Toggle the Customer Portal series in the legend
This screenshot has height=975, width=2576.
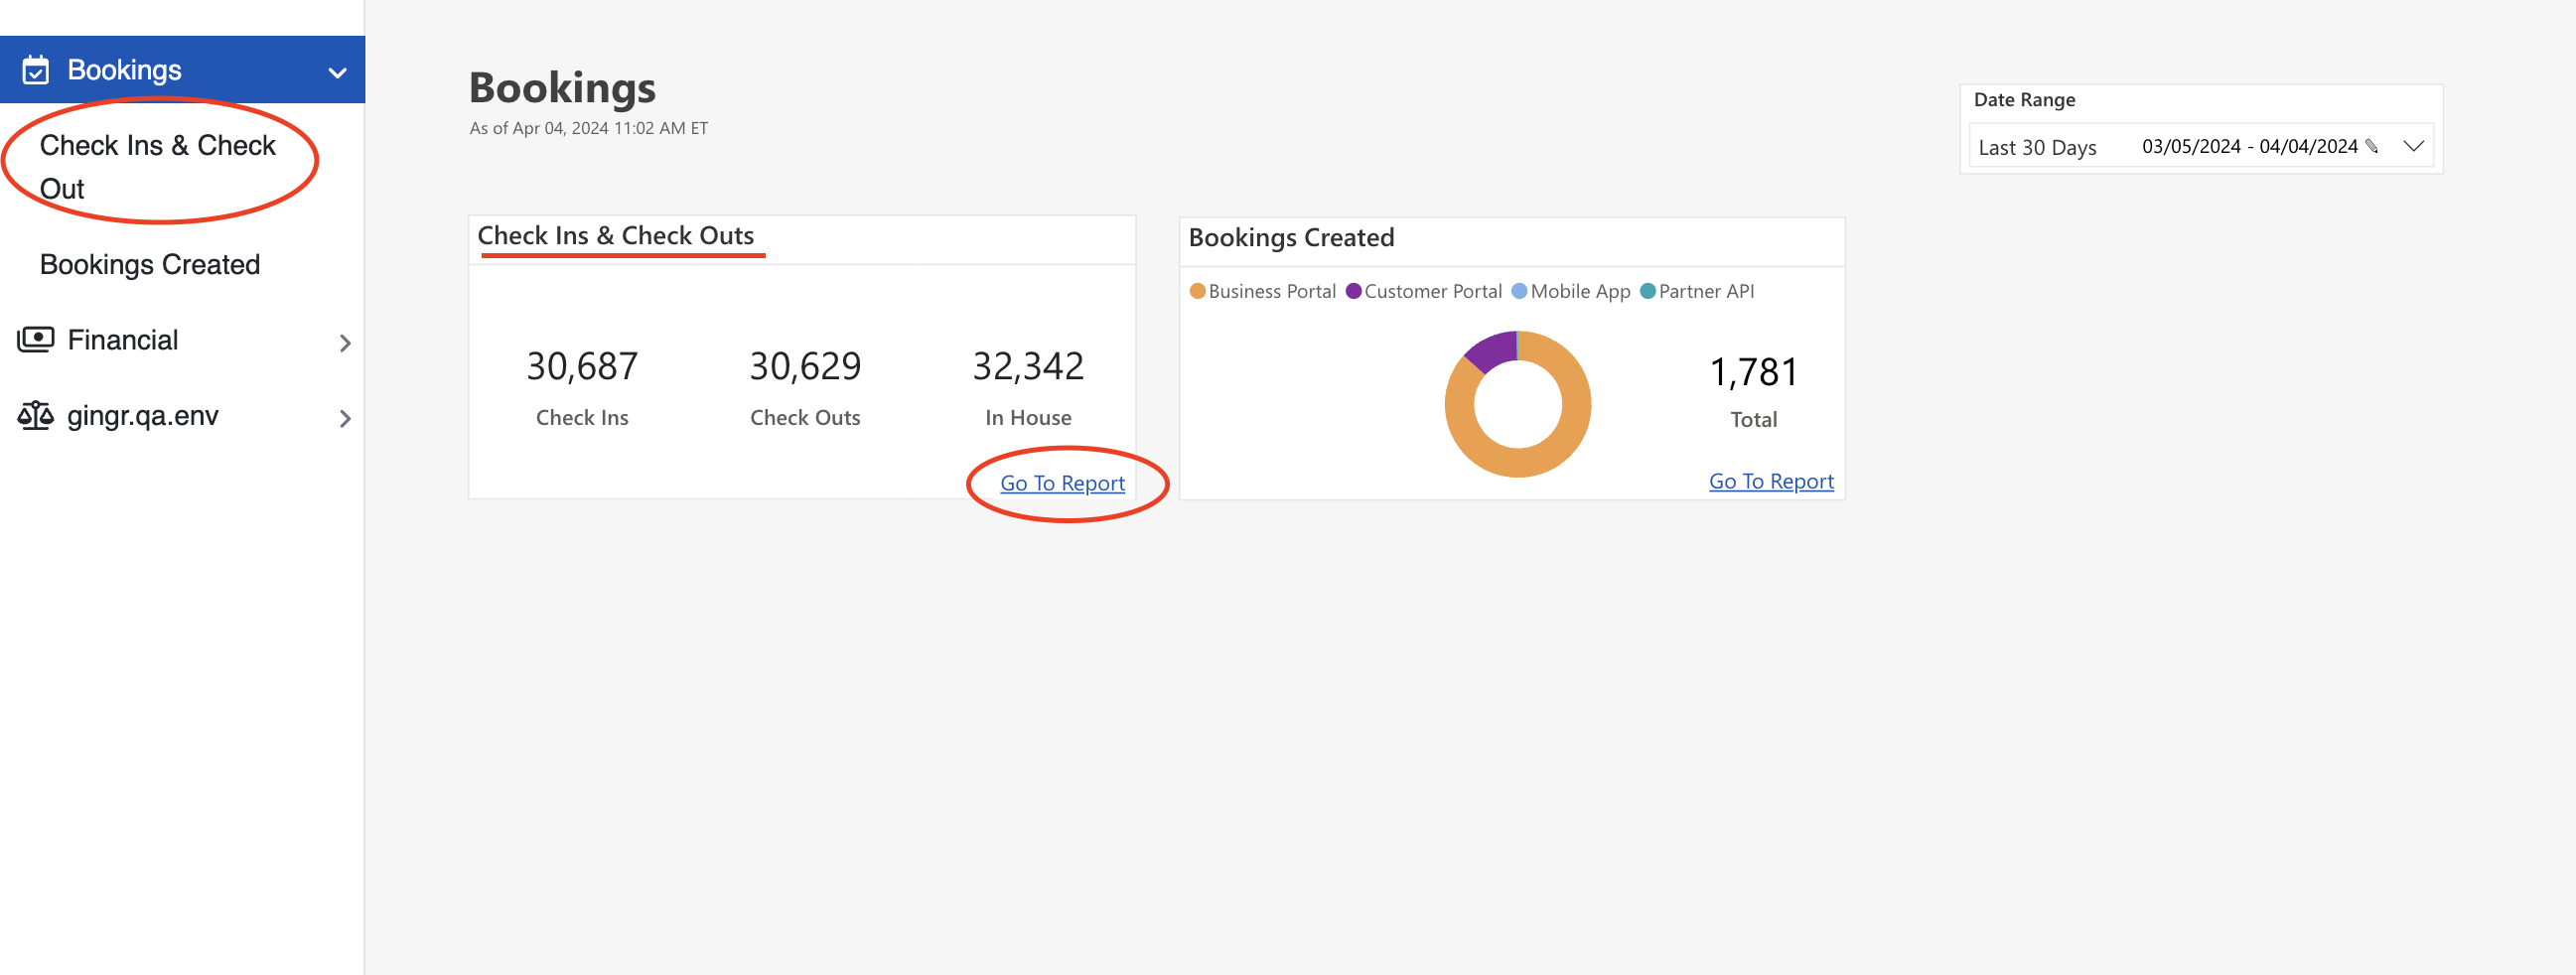(x=1425, y=291)
